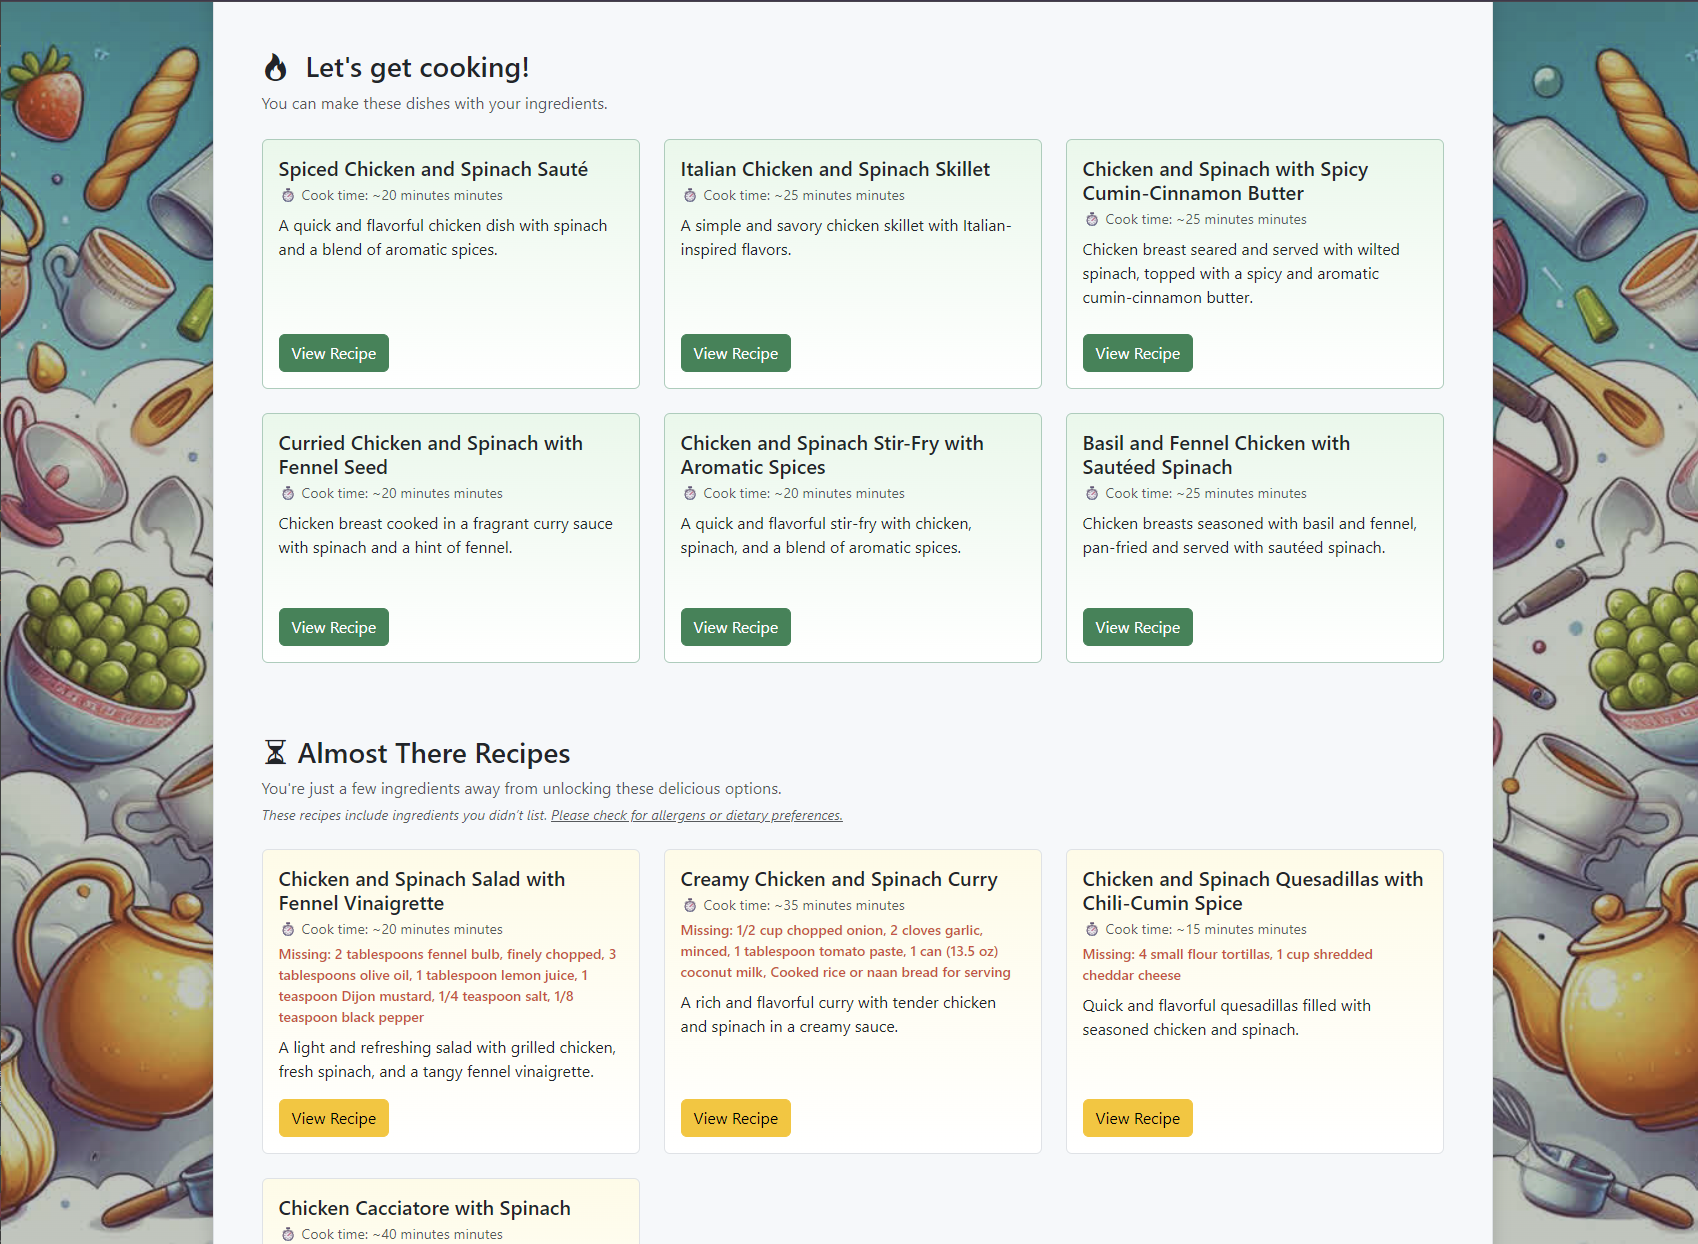View Recipe for Spiced Chicken and Spinach Sauté

pyautogui.click(x=333, y=353)
